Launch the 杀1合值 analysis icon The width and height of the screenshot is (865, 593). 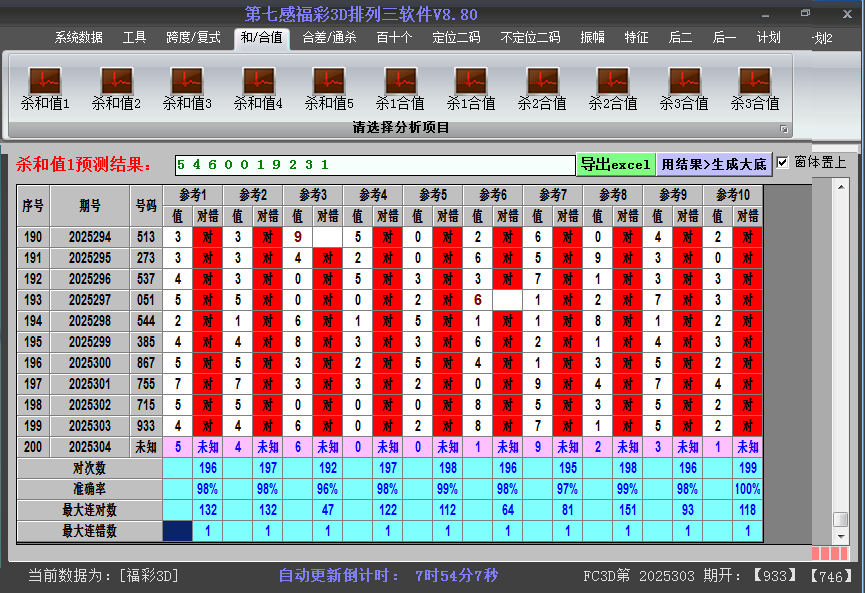pos(400,81)
